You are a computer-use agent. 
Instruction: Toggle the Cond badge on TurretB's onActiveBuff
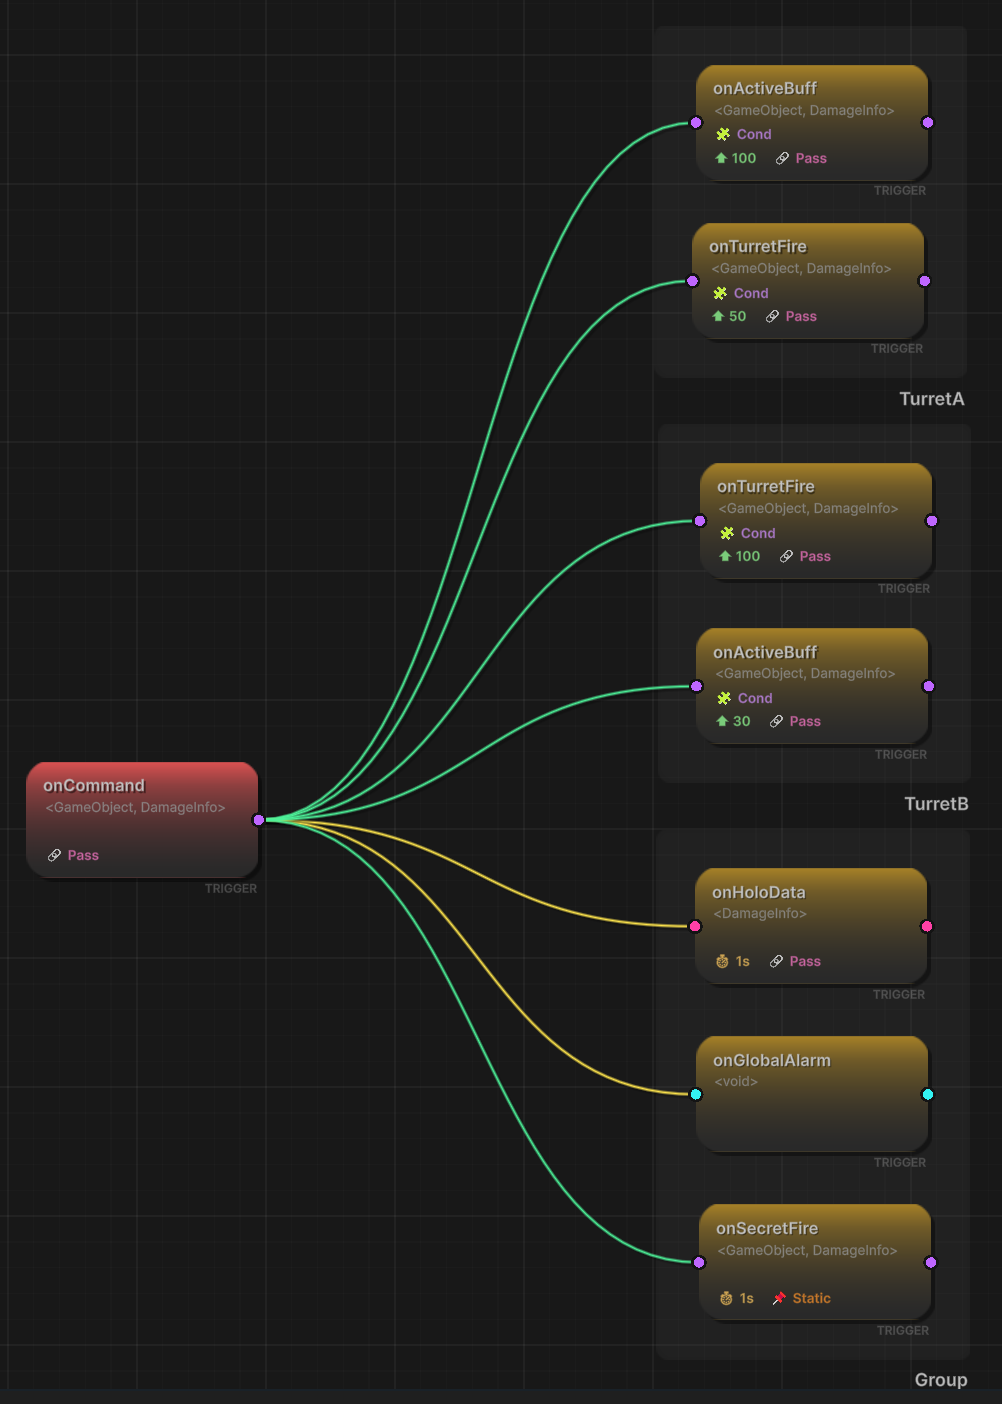click(744, 698)
